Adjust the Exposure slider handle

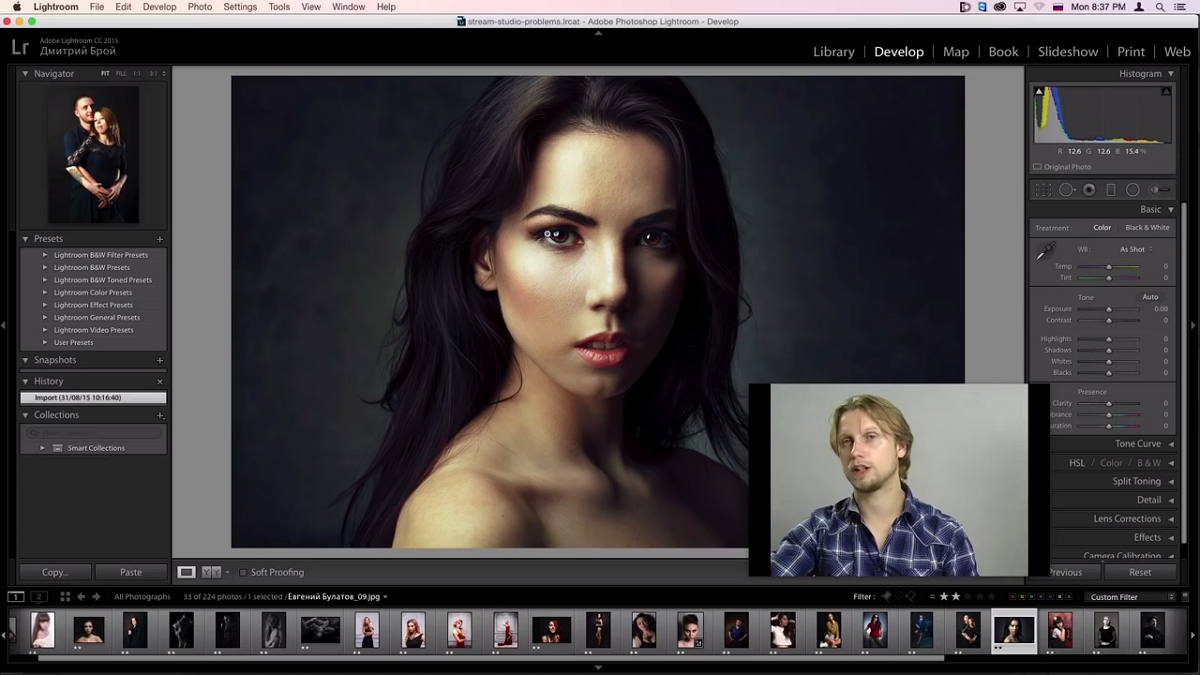pyautogui.click(x=1108, y=309)
